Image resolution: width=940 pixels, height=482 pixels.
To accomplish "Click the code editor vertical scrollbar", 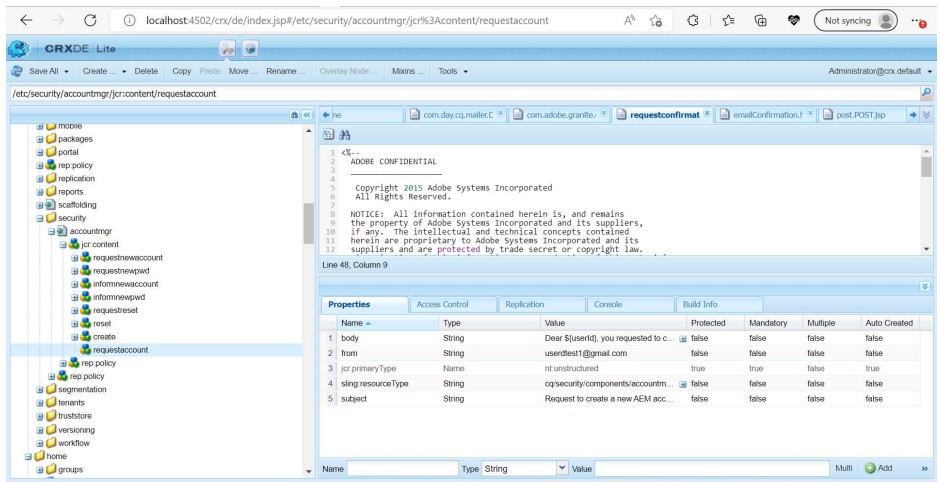I will 927,165.
